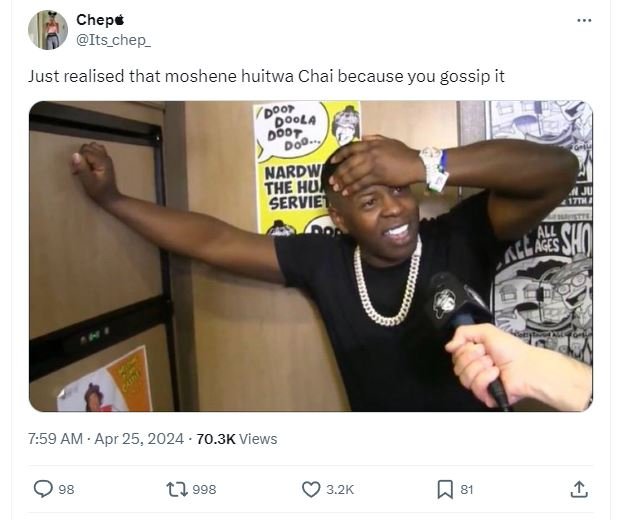Click the 98 replies count
This screenshot has width=618, height=520.
pyautogui.click(x=66, y=490)
